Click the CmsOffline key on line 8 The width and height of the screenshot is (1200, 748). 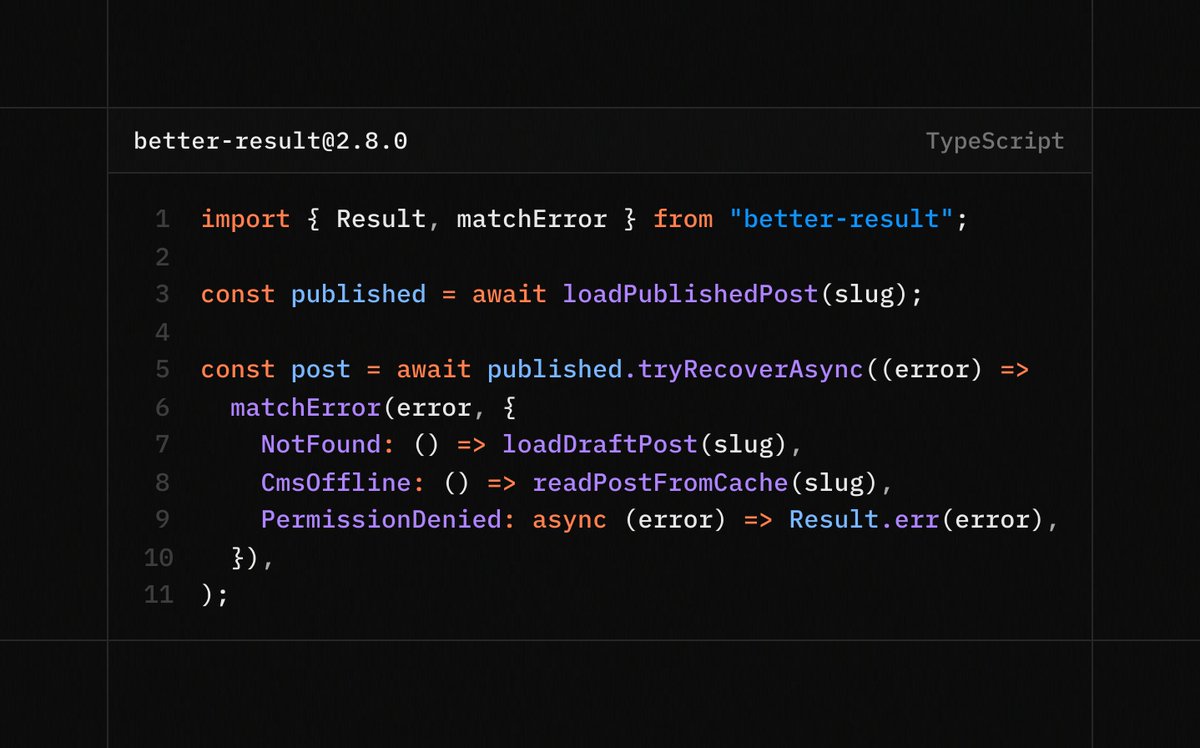click(336, 483)
